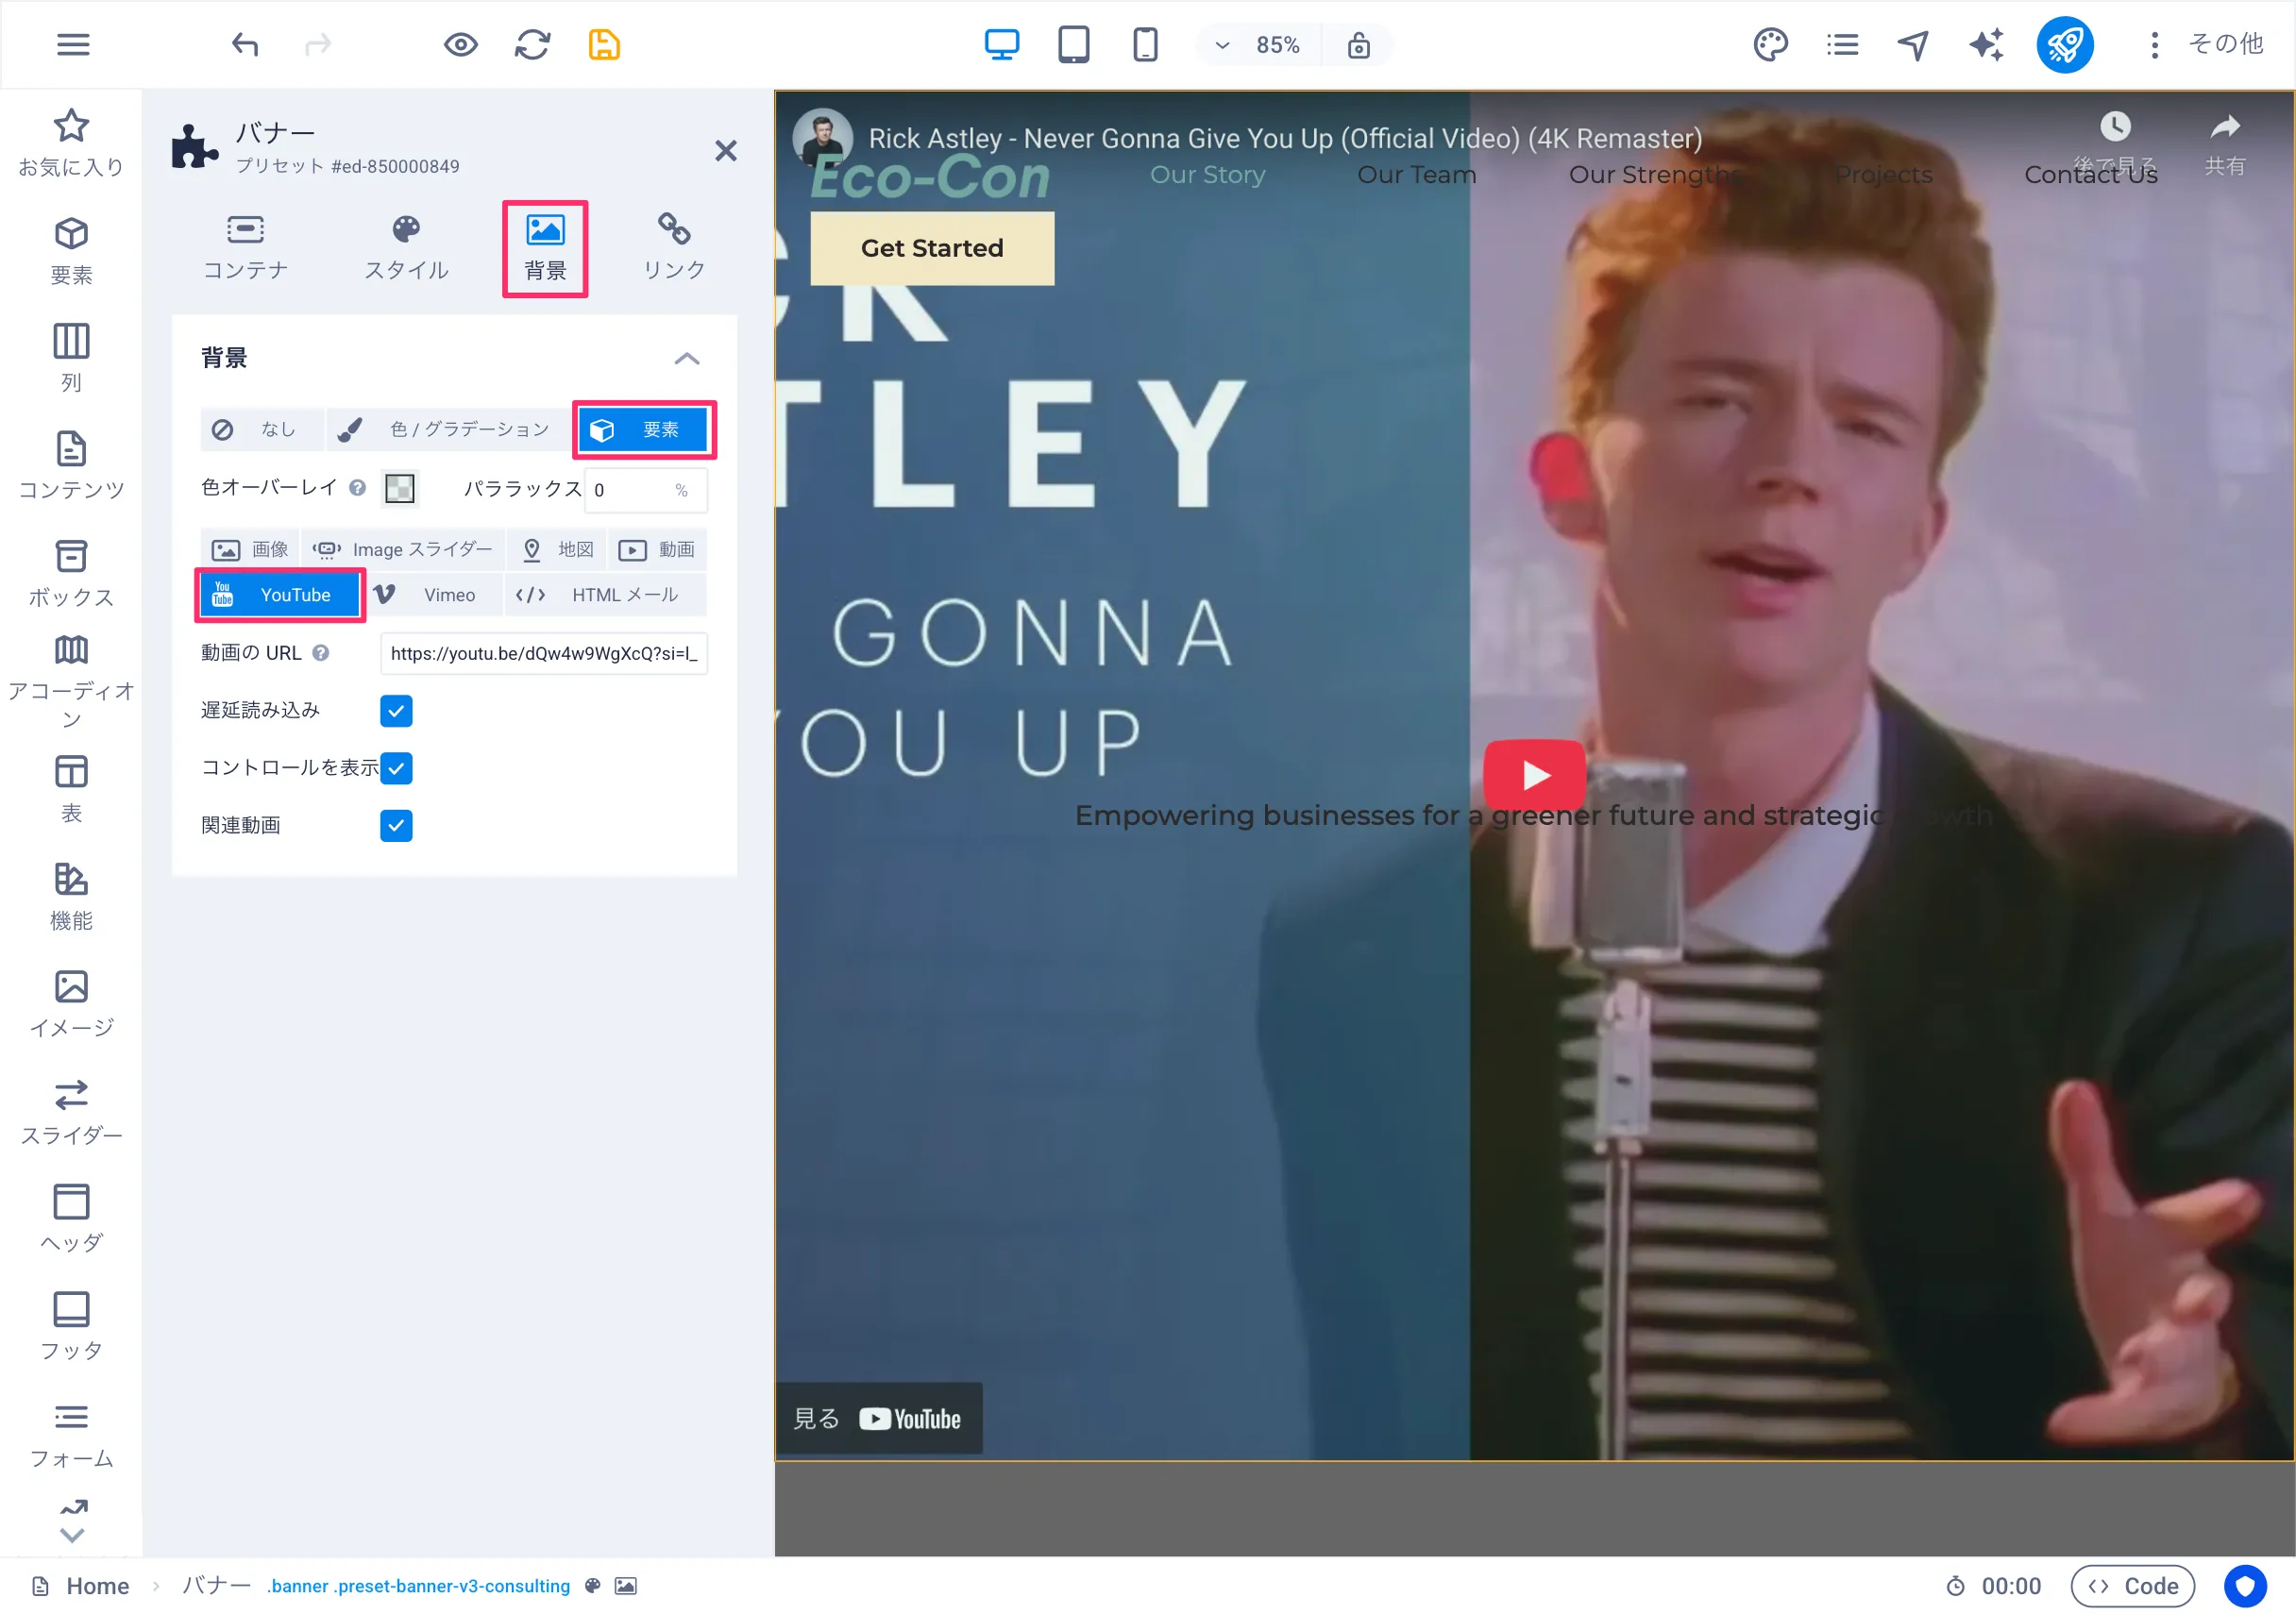
Task: Switch to the リンク tab
Action: (674, 247)
